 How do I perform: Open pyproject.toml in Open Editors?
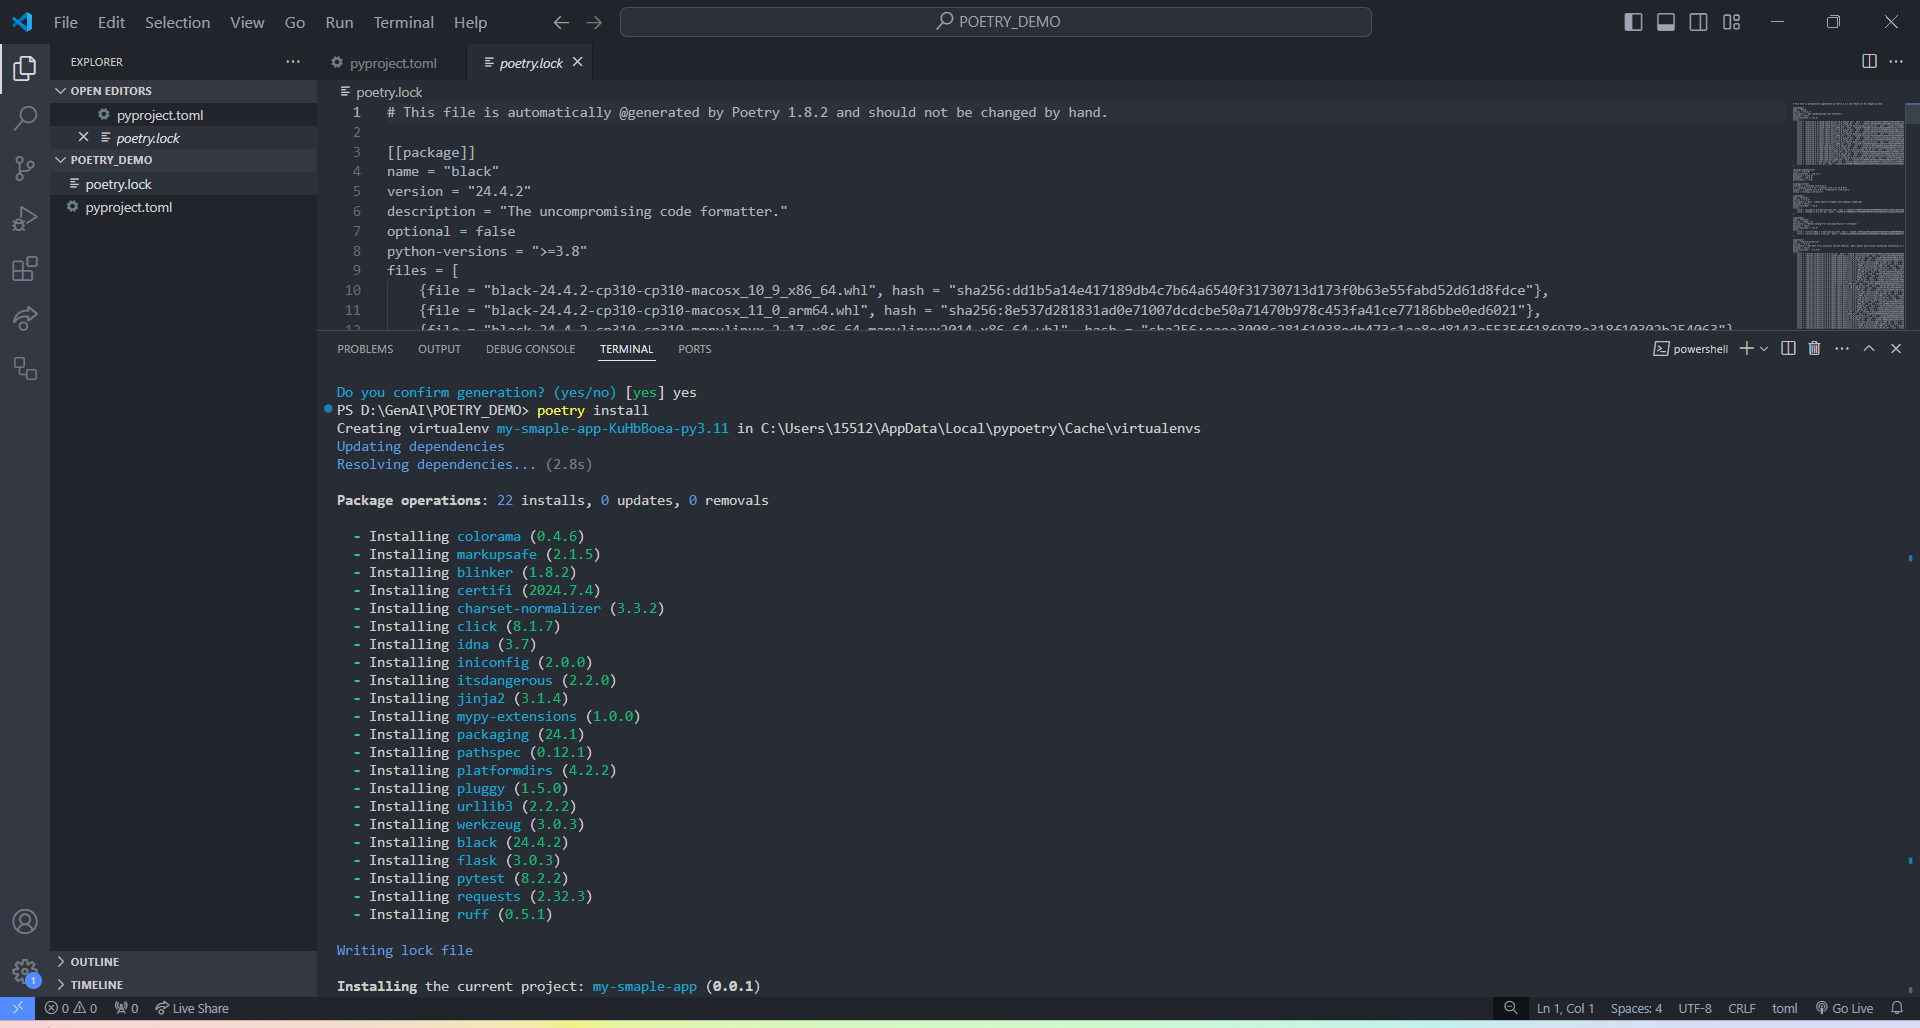click(x=159, y=115)
